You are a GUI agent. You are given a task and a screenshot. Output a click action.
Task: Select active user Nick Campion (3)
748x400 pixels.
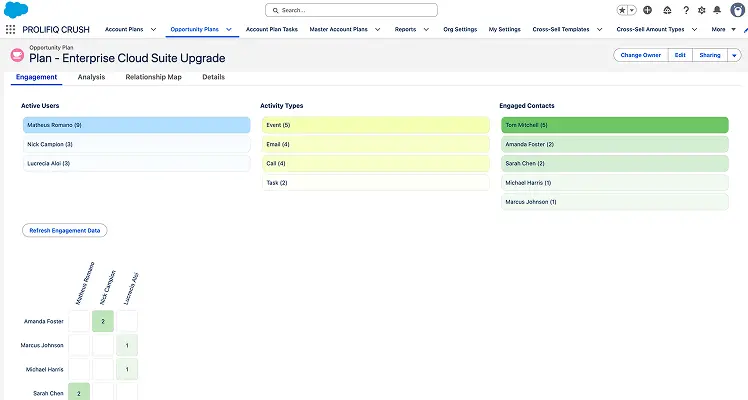[x=136, y=144]
